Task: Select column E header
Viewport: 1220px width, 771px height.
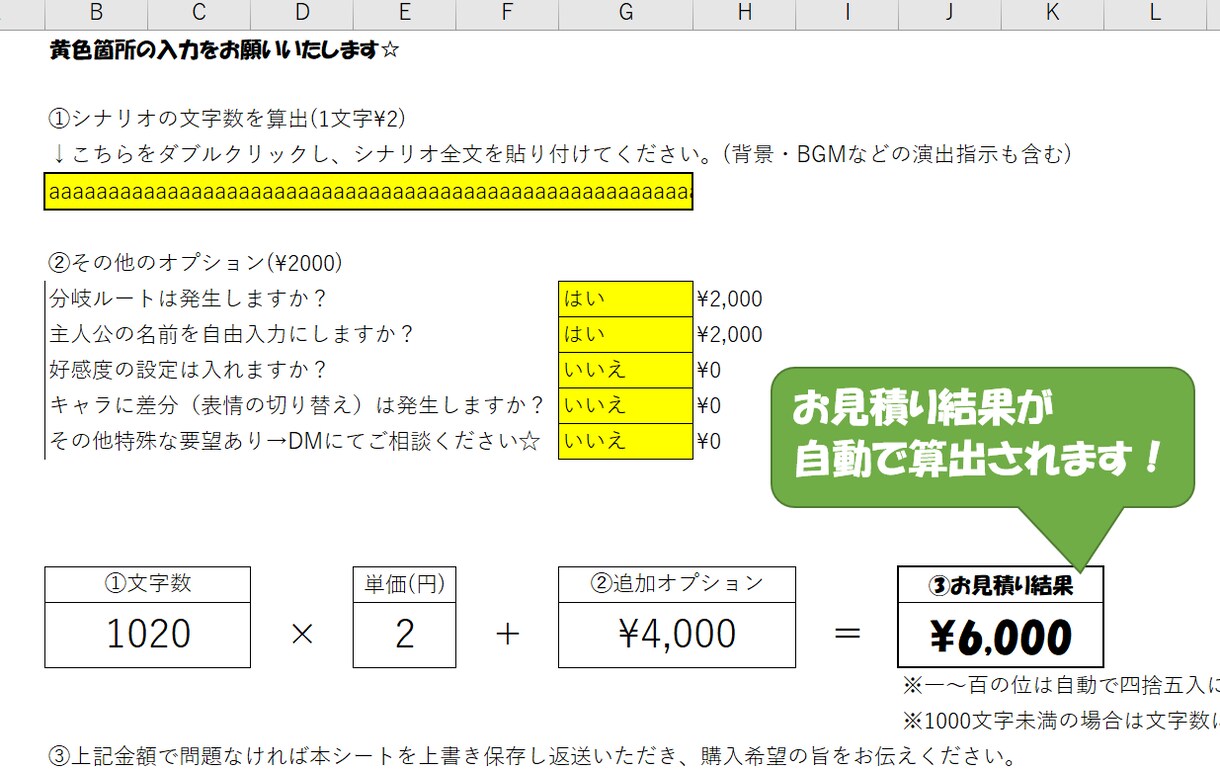Action: (x=404, y=13)
